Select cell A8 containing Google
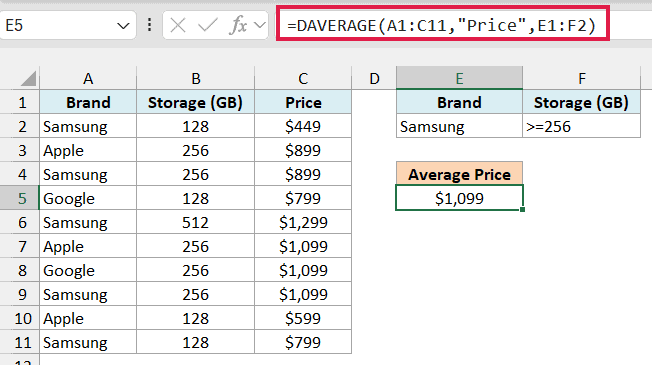 [x=88, y=271]
